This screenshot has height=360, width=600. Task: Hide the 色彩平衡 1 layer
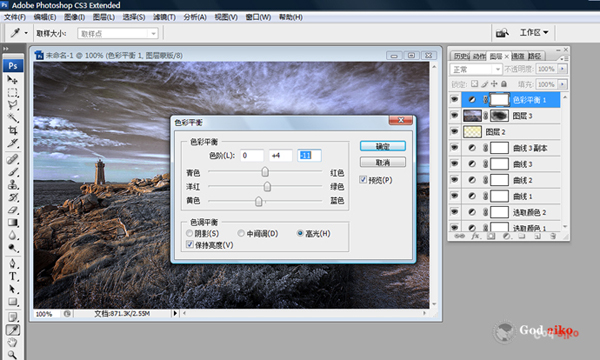click(x=454, y=99)
